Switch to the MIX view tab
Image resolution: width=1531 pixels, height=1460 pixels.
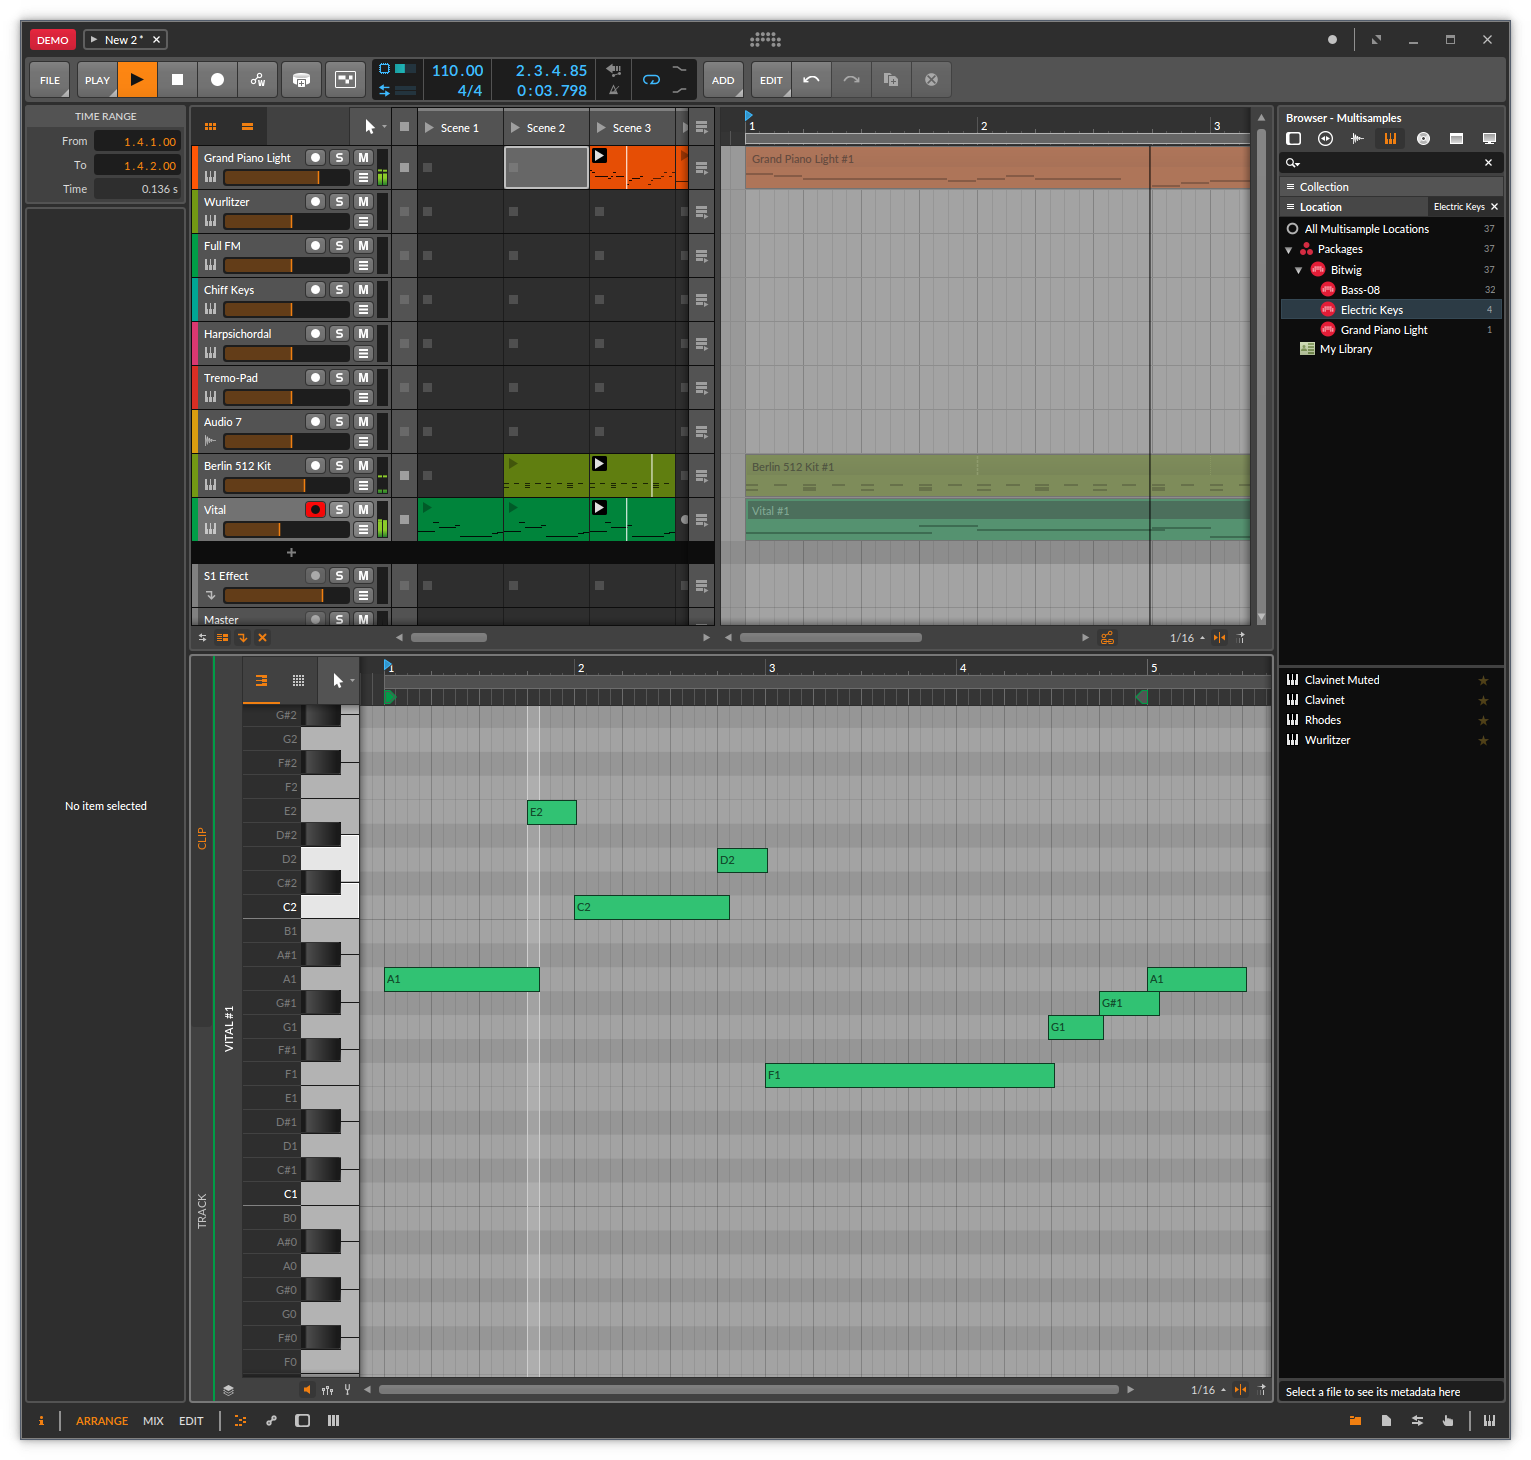(153, 1421)
